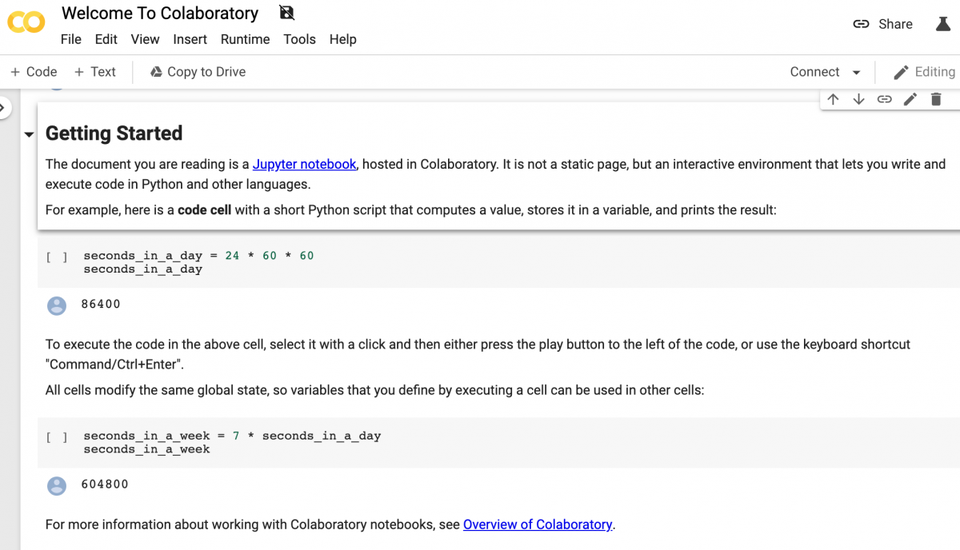Click the Getting Started heading
This screenshot has width=960, height=550.
click(114, 133)
